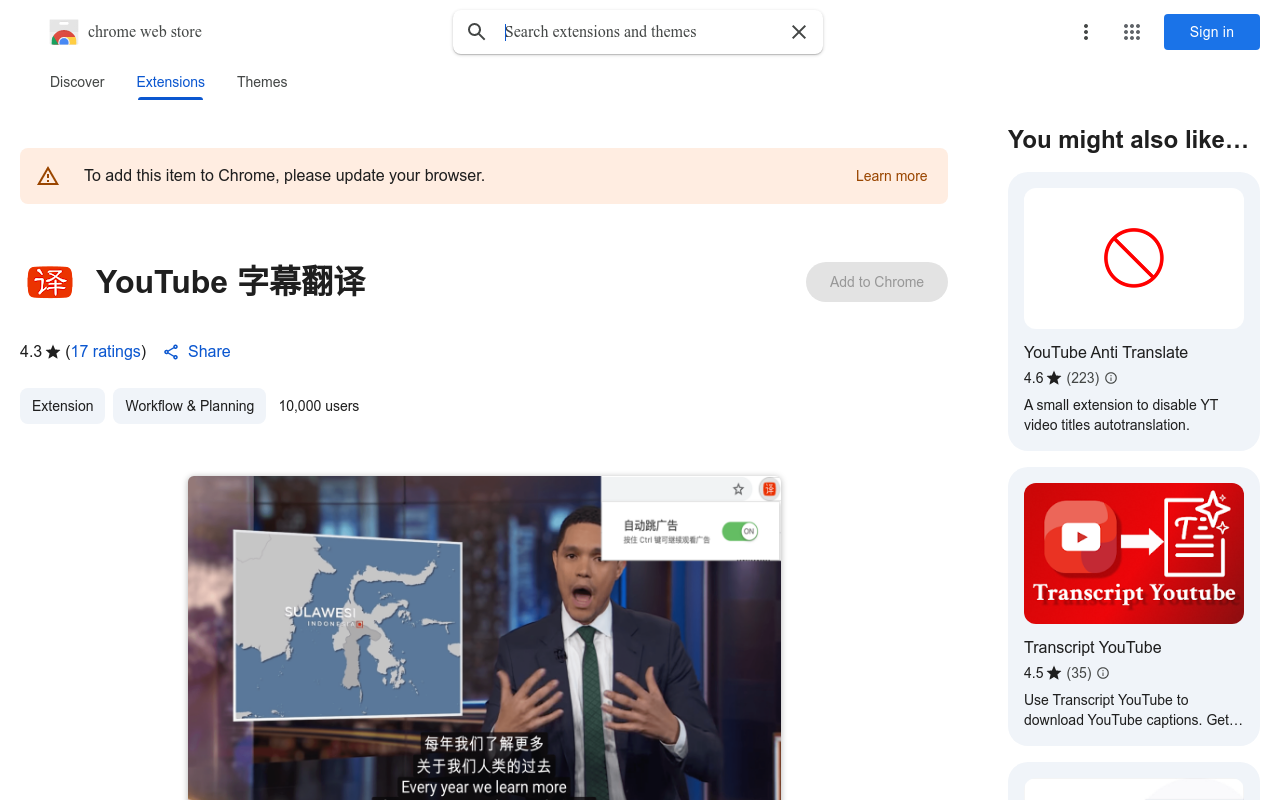Click the info icon beside 35 ratings
This screenshot has height=800, width=1280.
1103,673
